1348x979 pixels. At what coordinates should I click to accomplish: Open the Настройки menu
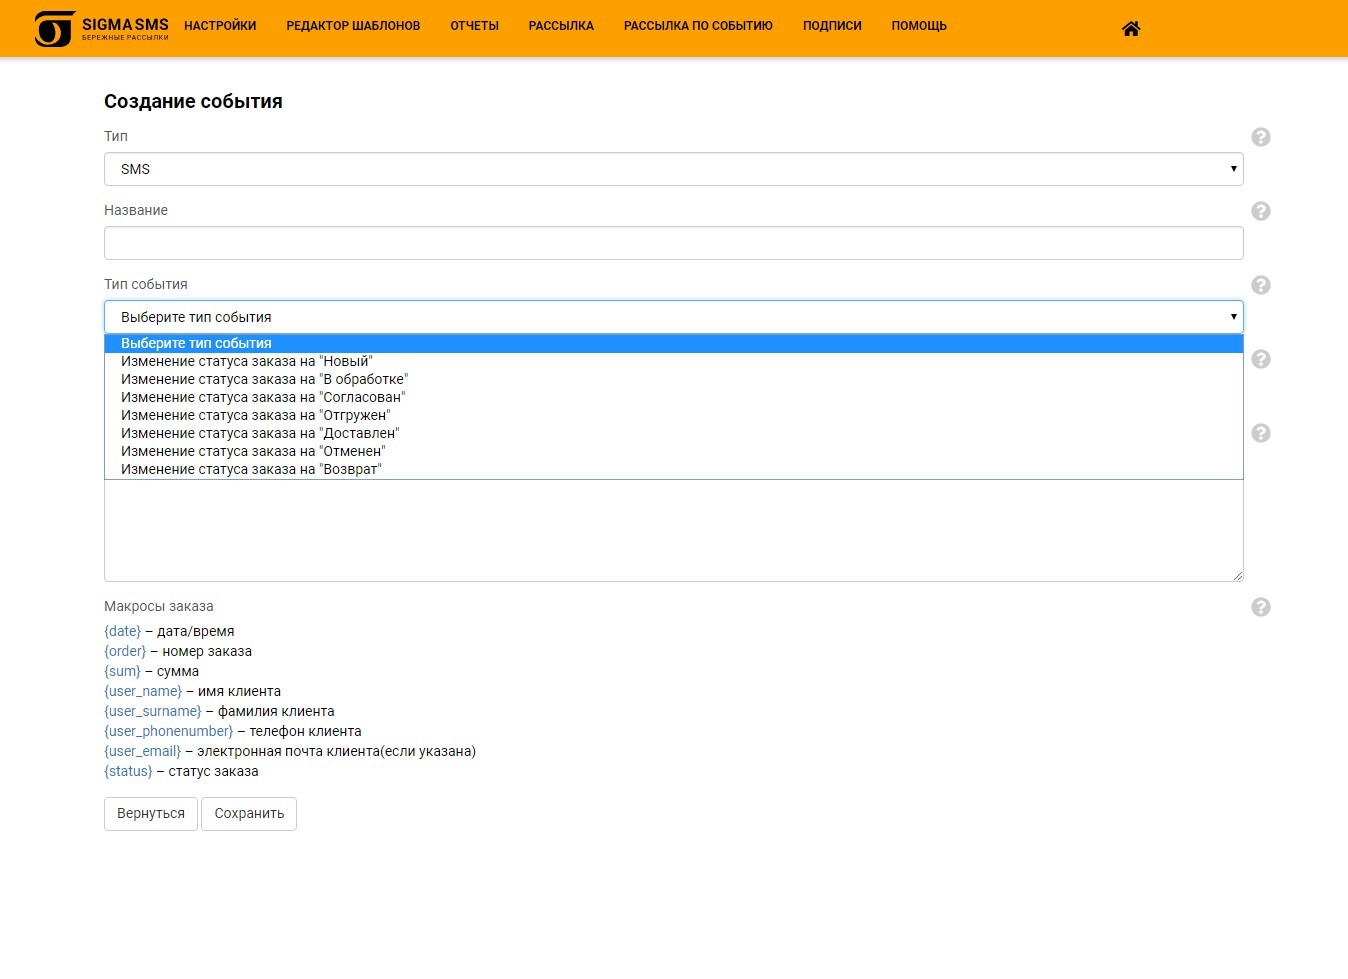[220, 26]
